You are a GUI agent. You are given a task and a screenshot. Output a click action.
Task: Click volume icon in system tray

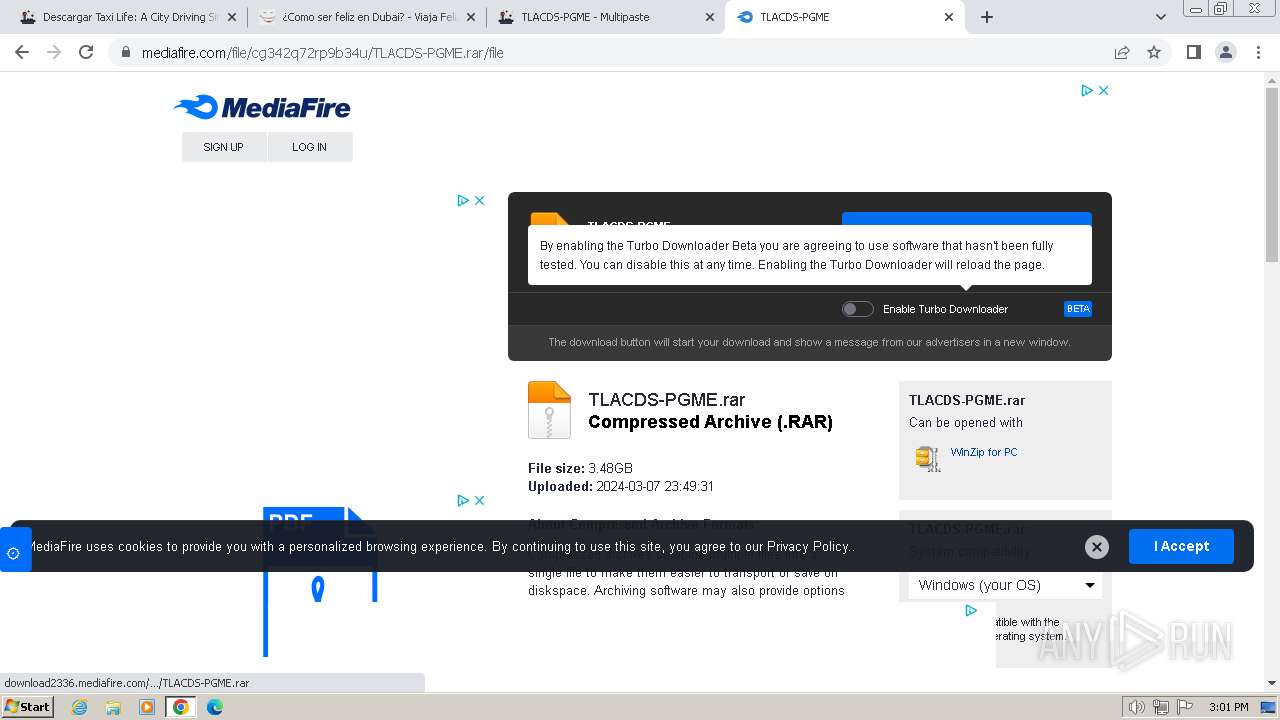pos(1137,707)
